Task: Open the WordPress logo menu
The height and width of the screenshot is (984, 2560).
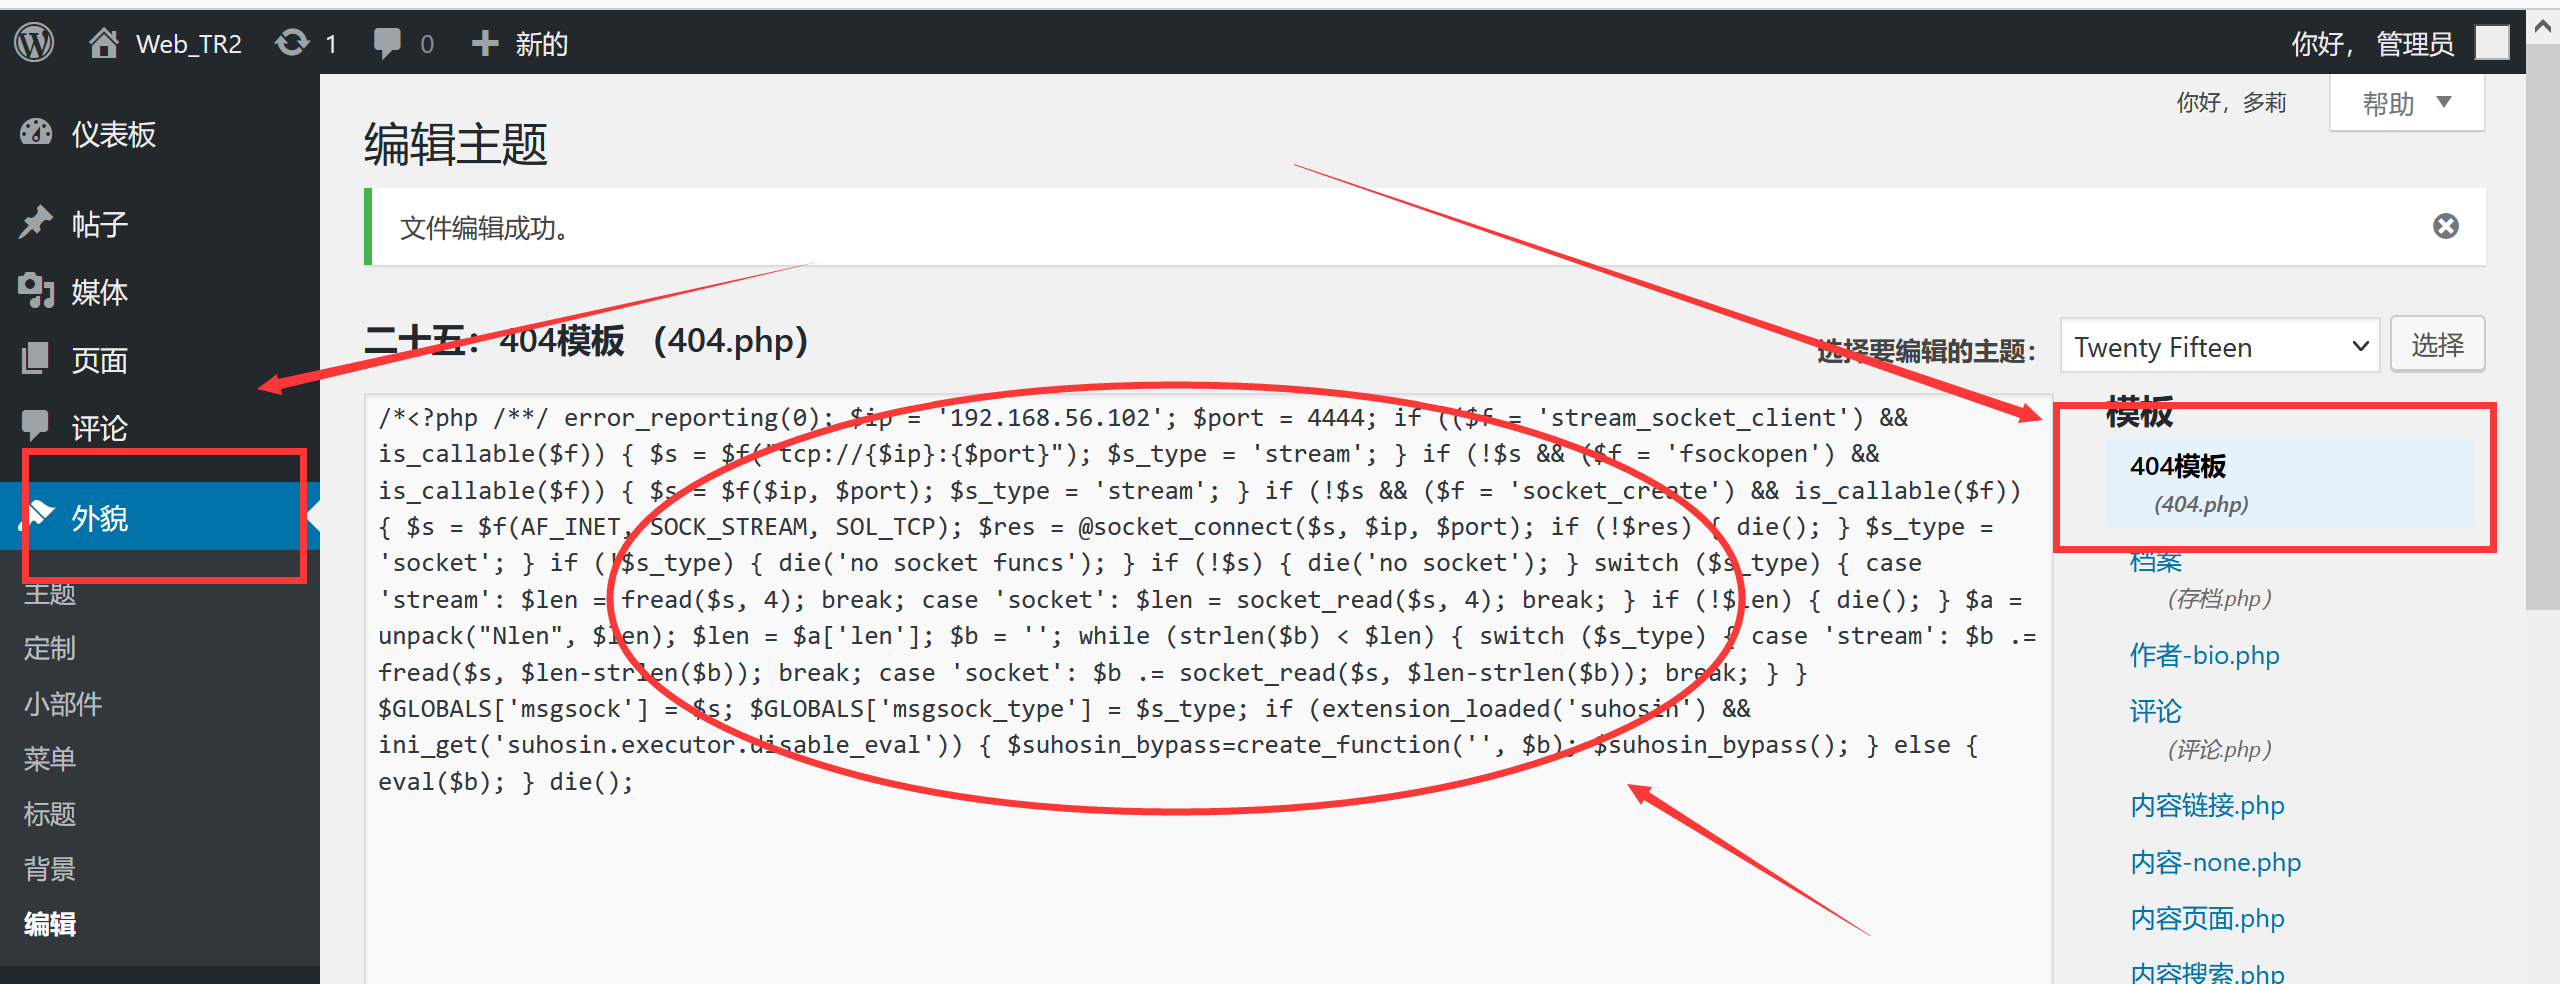Action: coord(34,43)
